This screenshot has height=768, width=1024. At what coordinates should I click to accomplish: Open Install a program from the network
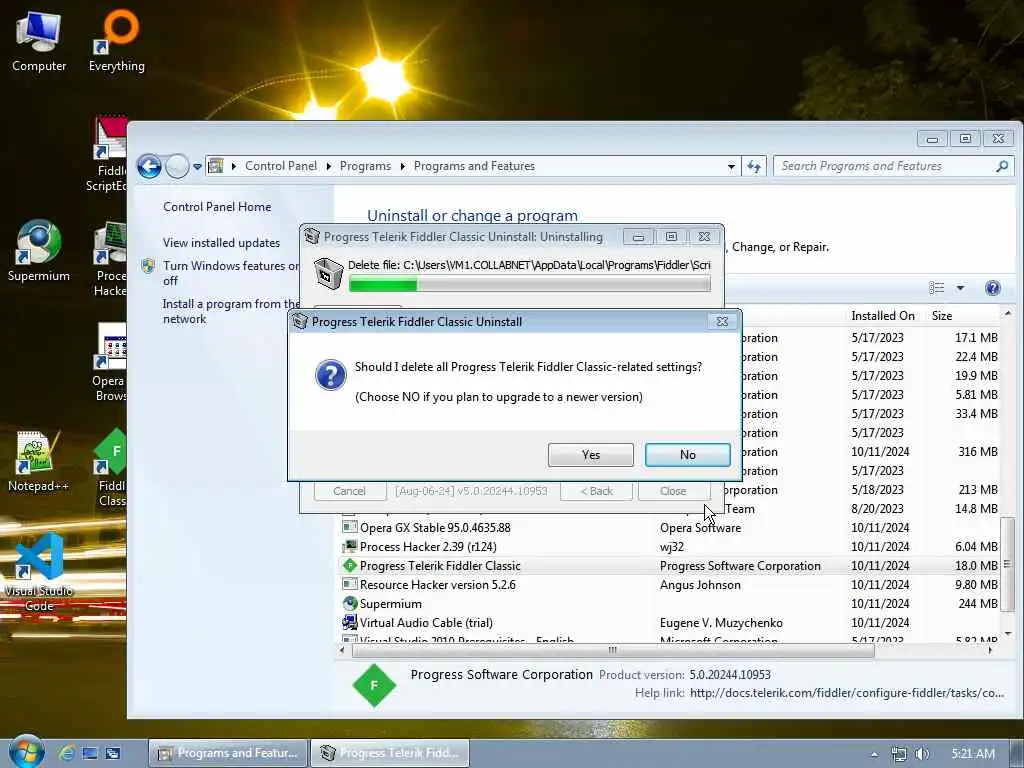pos(230,311)
